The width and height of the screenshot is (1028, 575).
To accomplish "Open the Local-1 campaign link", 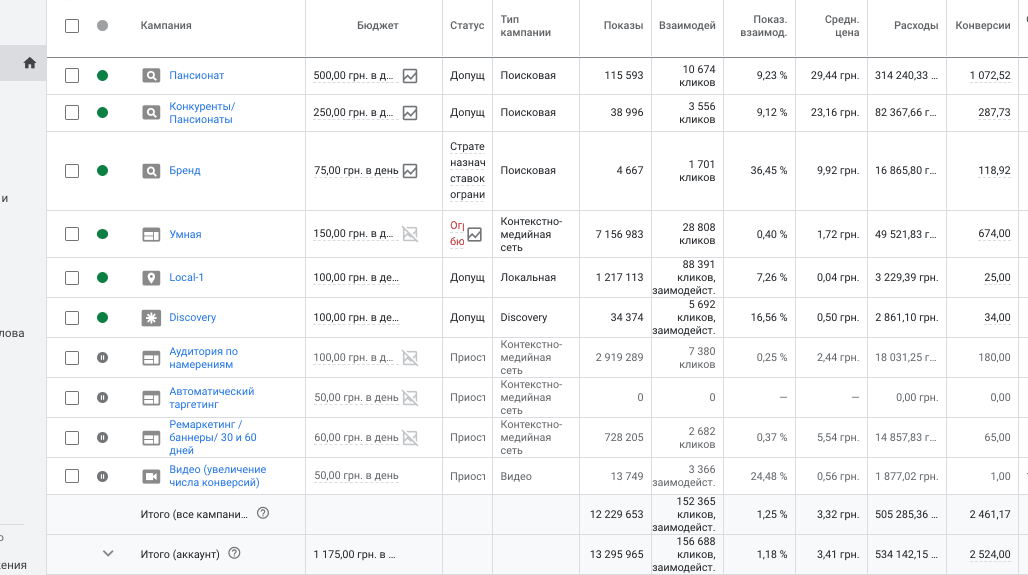I will pos(186,277).
